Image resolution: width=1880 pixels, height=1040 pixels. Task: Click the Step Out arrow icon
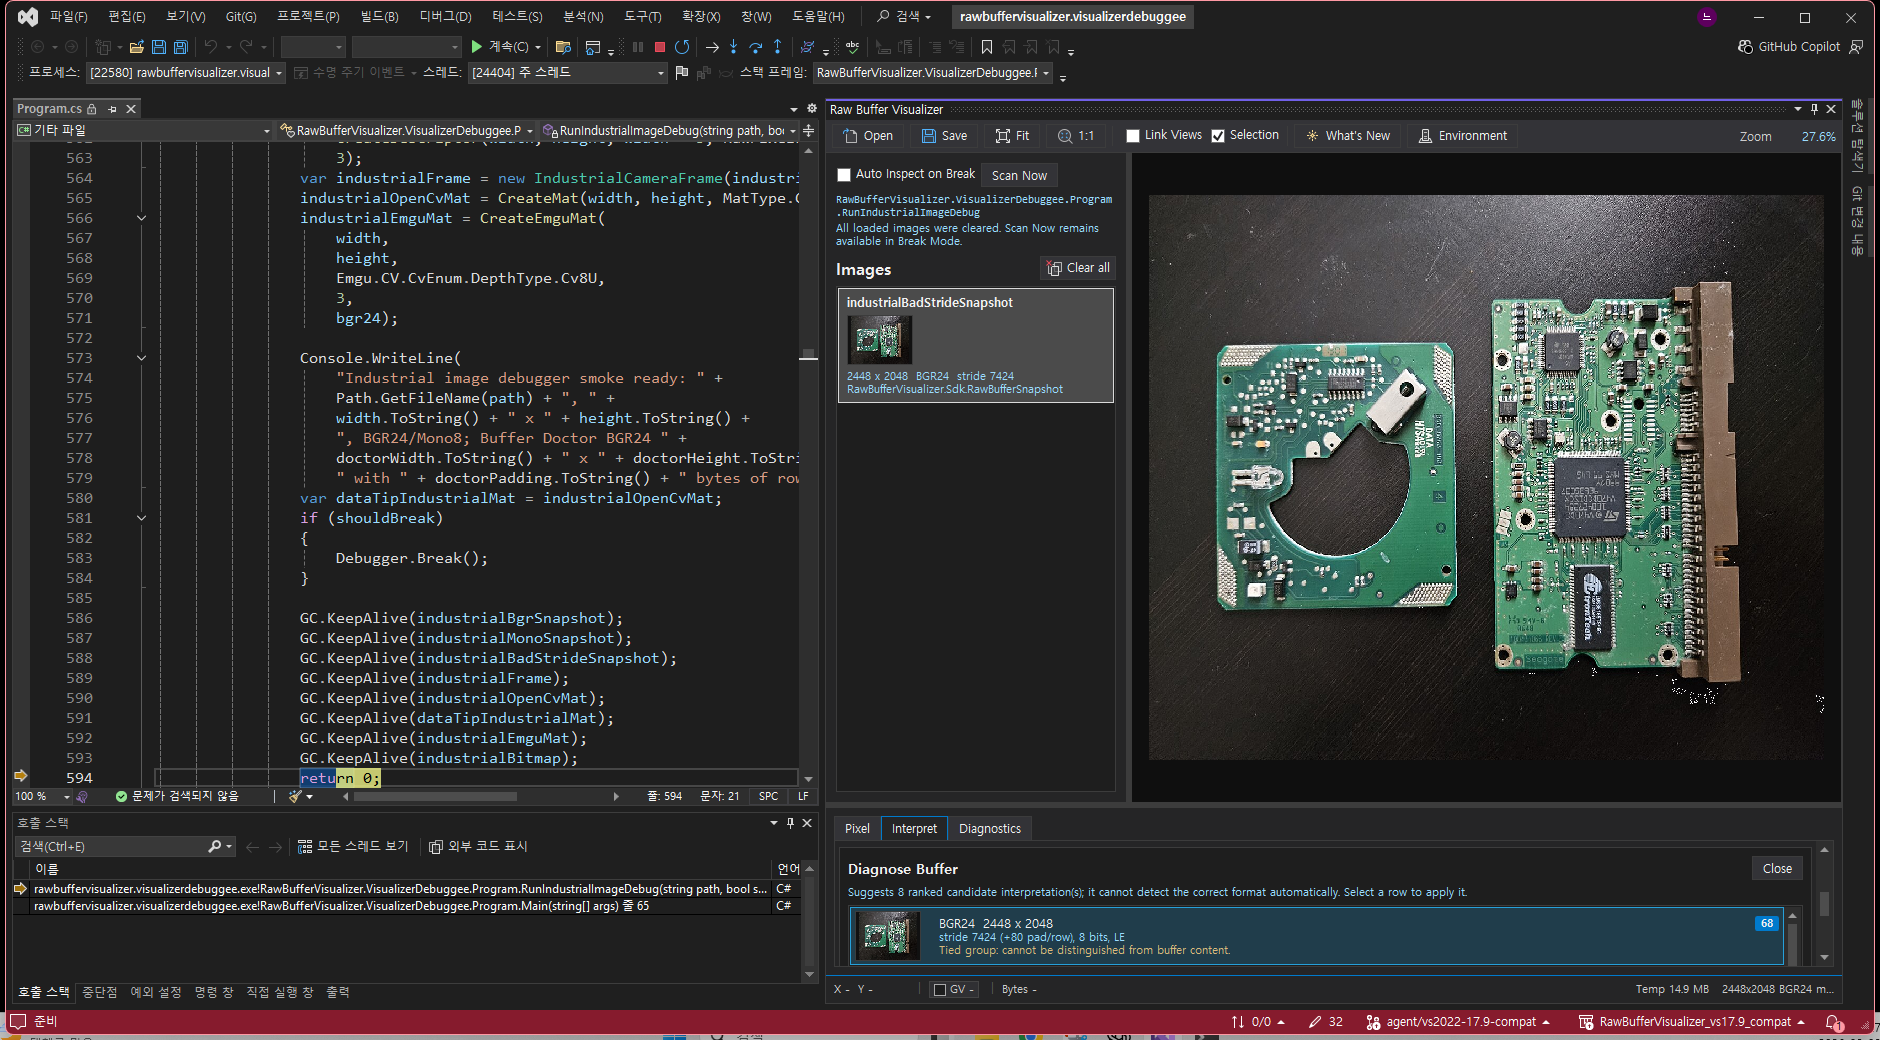click(777, 47)
